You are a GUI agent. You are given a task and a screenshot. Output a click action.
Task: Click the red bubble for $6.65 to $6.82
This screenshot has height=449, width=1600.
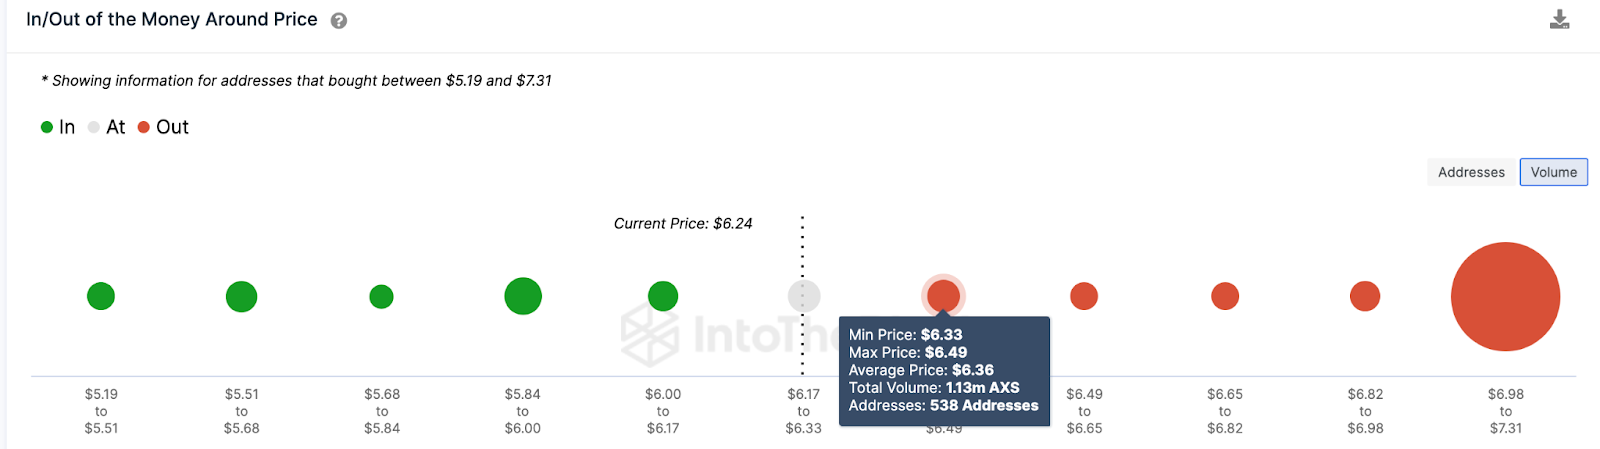(1225, 296)
